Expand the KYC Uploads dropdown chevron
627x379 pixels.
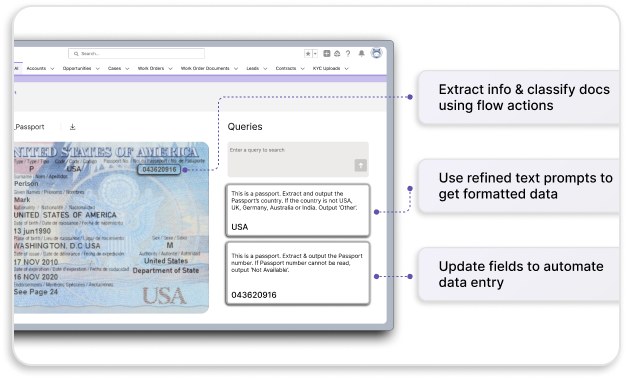click(x=346, y=69)
